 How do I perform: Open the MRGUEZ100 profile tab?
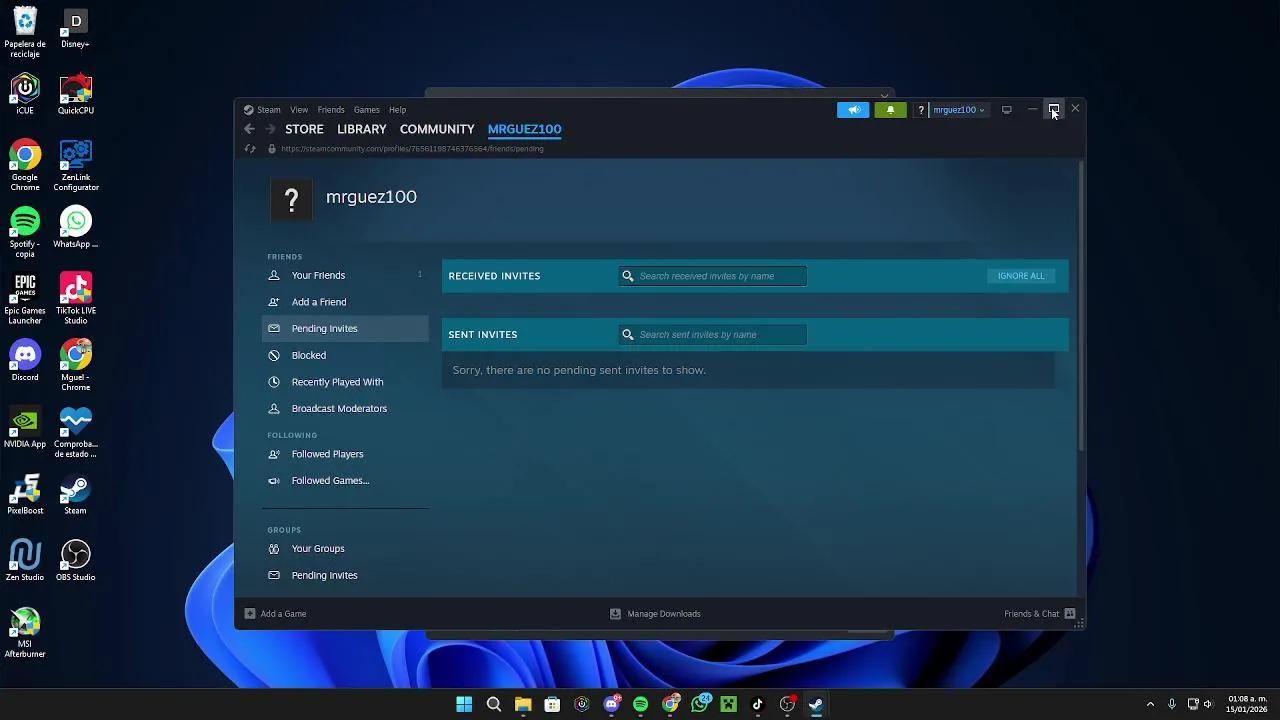[524, 129]
